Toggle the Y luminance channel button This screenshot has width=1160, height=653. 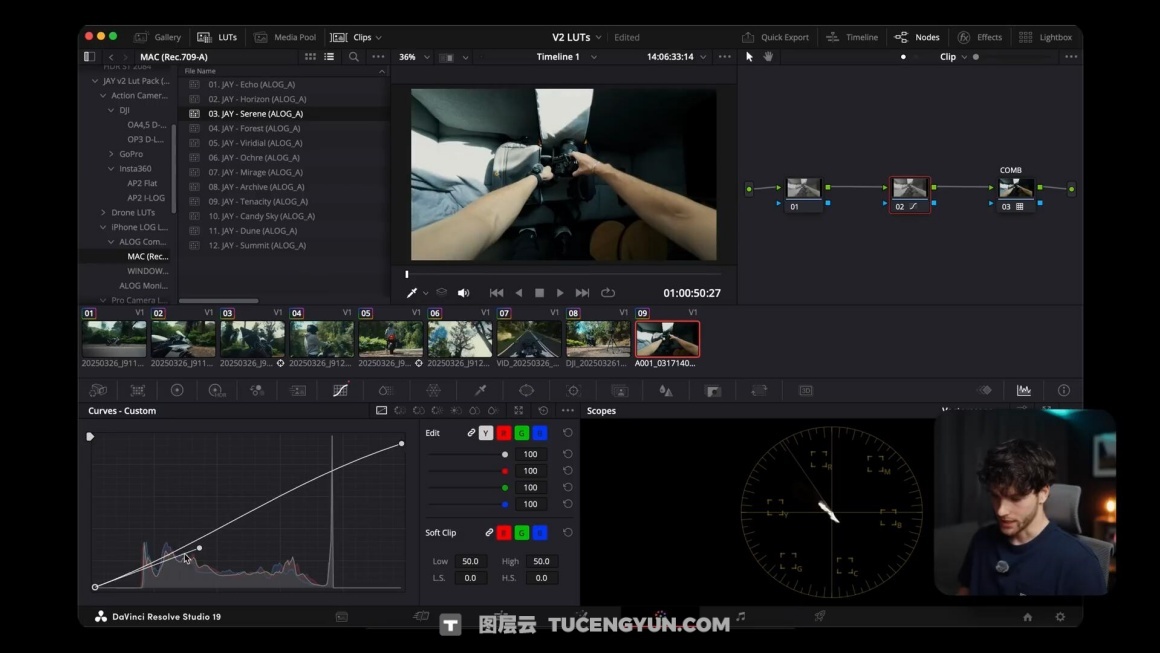pos(485,433)
